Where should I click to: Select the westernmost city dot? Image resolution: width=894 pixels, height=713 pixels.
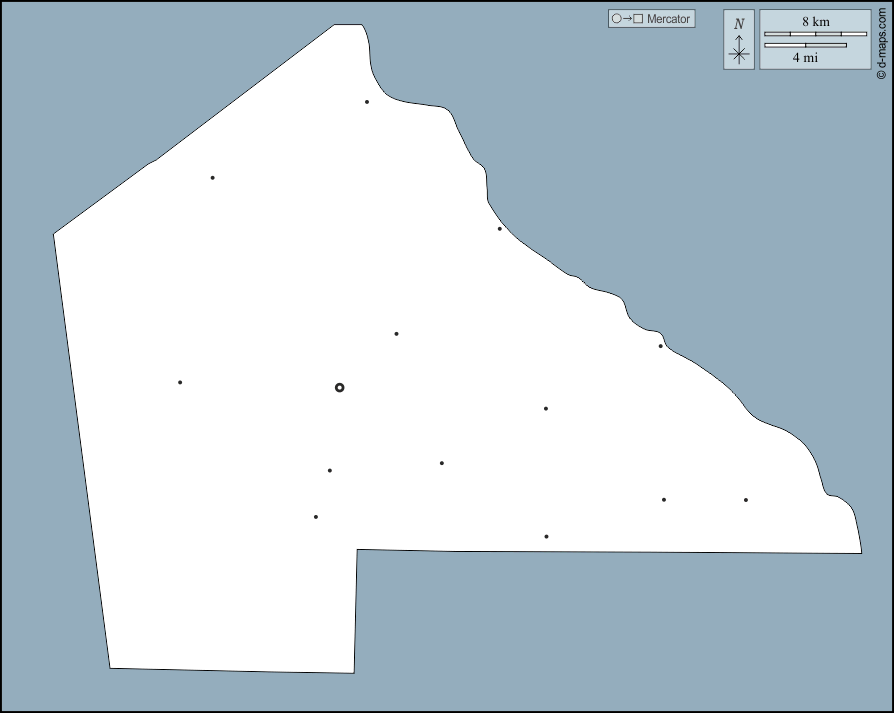point(180,382)
